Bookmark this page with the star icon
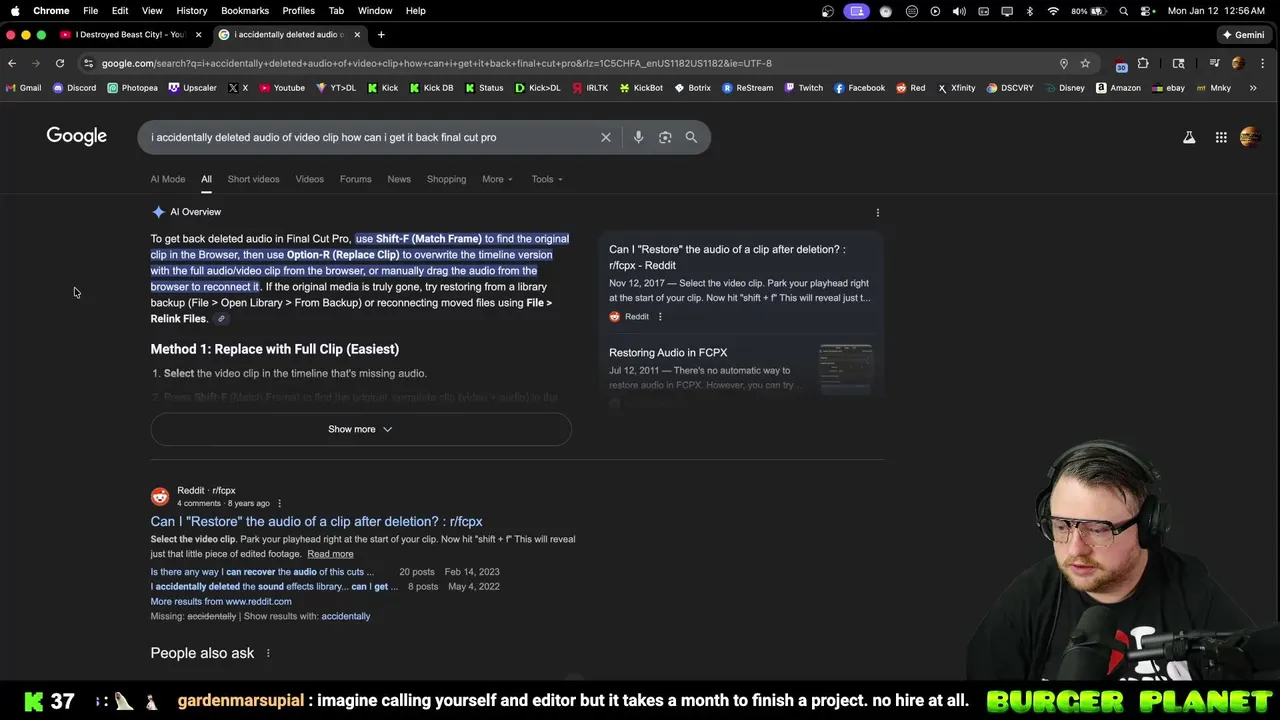Image resolution: width=1280 pixels, height=720 pixels. [x=1085, y=63]
